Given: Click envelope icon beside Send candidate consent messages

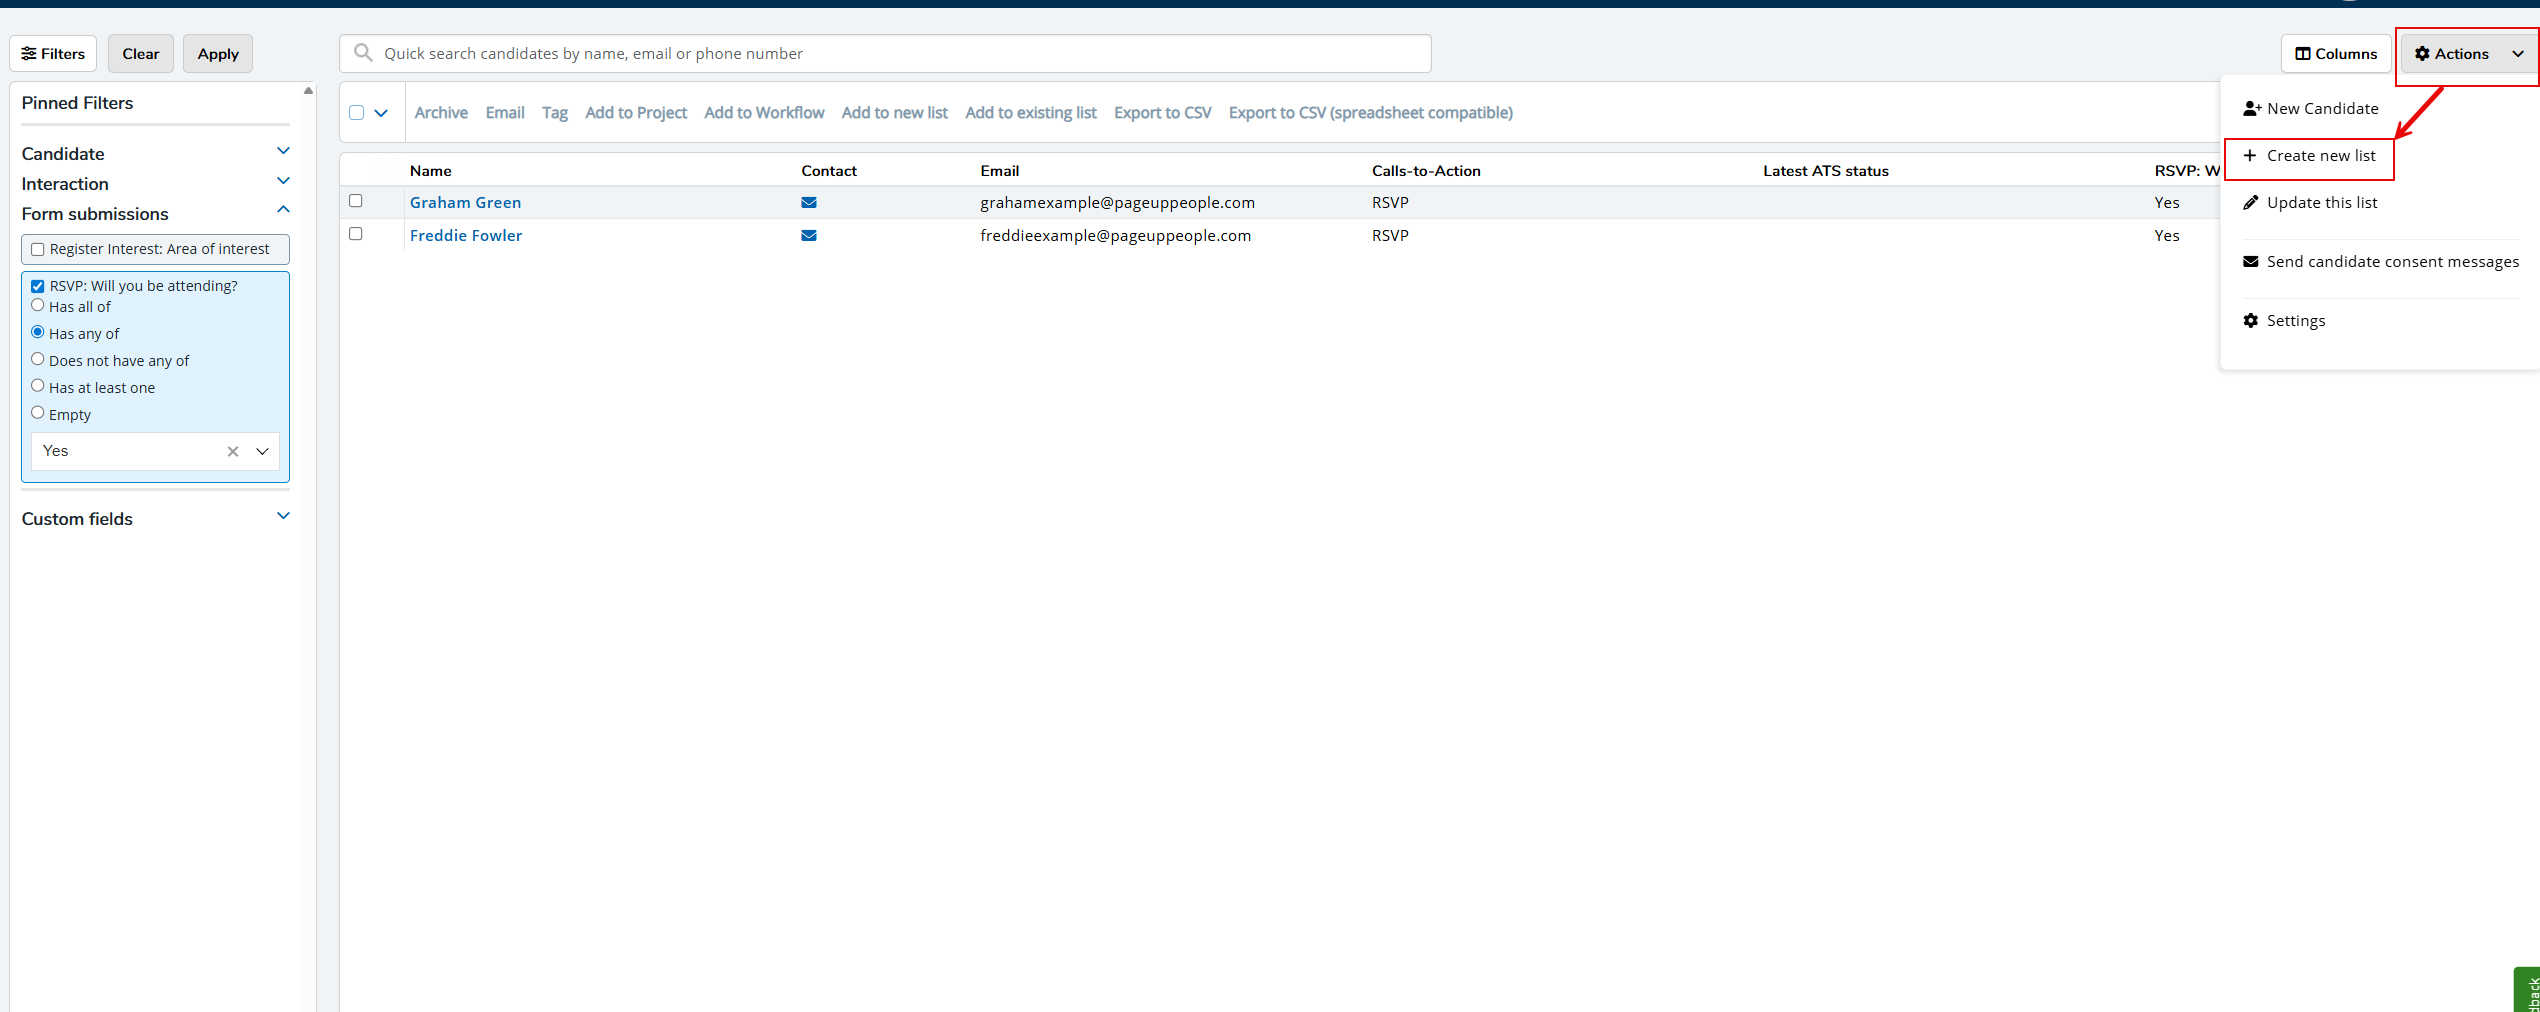Looking at the screenshot, I should click(2251, 262).
